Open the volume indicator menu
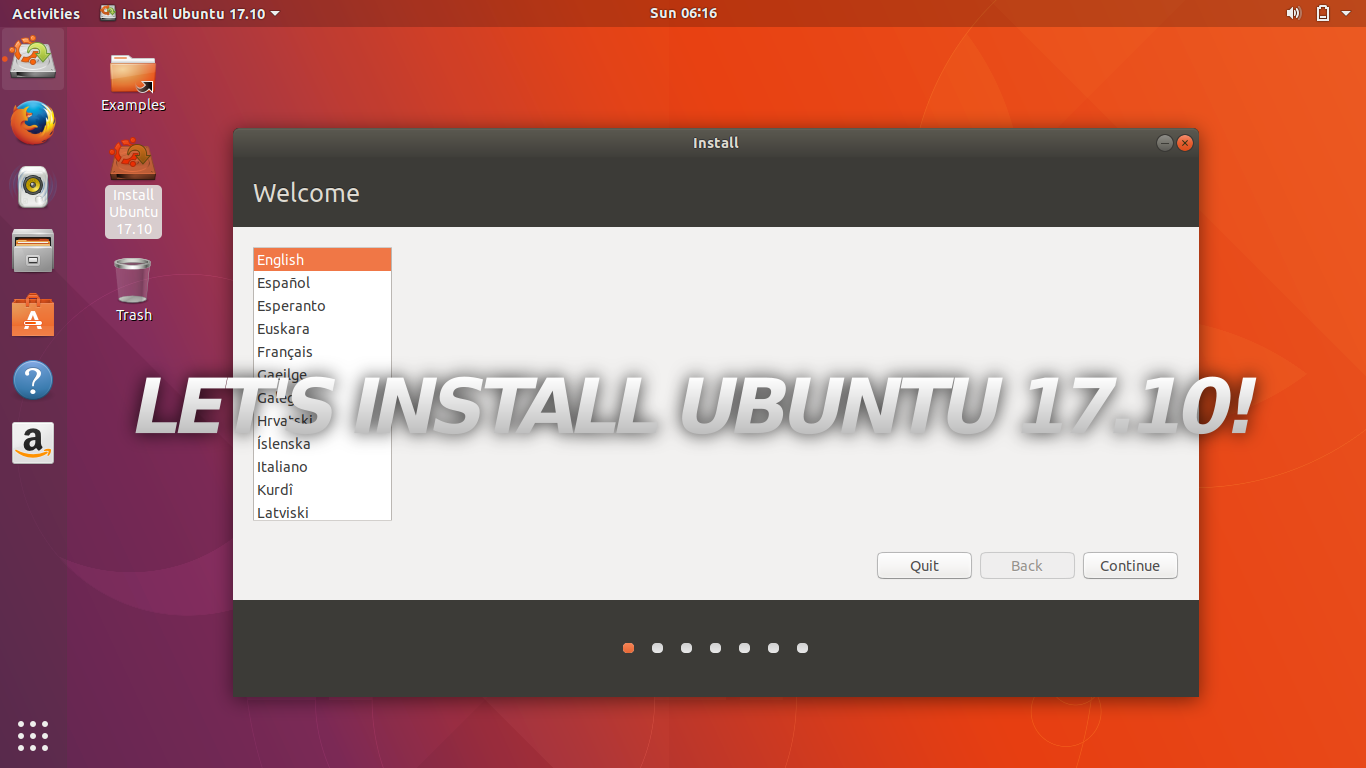This screenshot has height=768, width=1366. (1293, 13)
